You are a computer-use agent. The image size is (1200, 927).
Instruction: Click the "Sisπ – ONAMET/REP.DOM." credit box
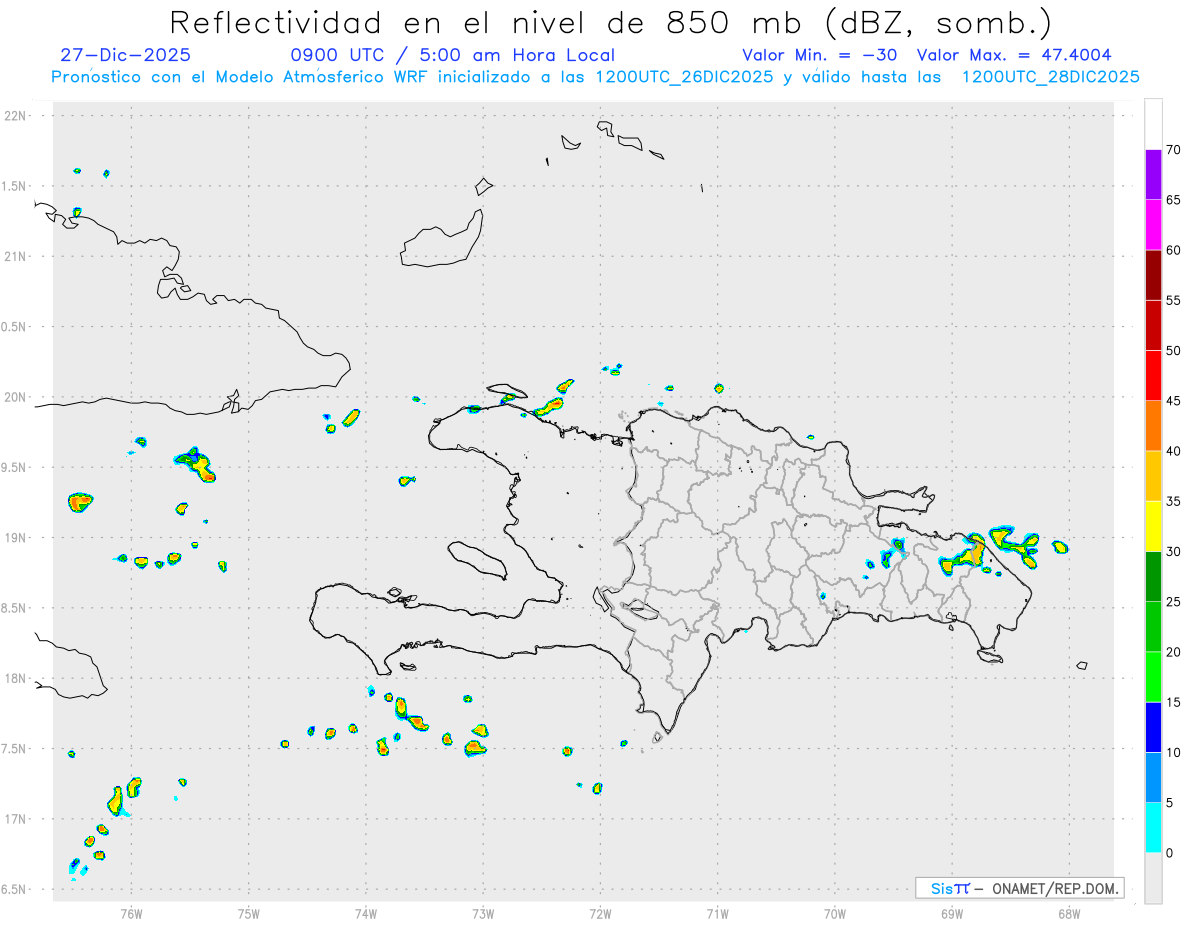[x=1019, y=888]
